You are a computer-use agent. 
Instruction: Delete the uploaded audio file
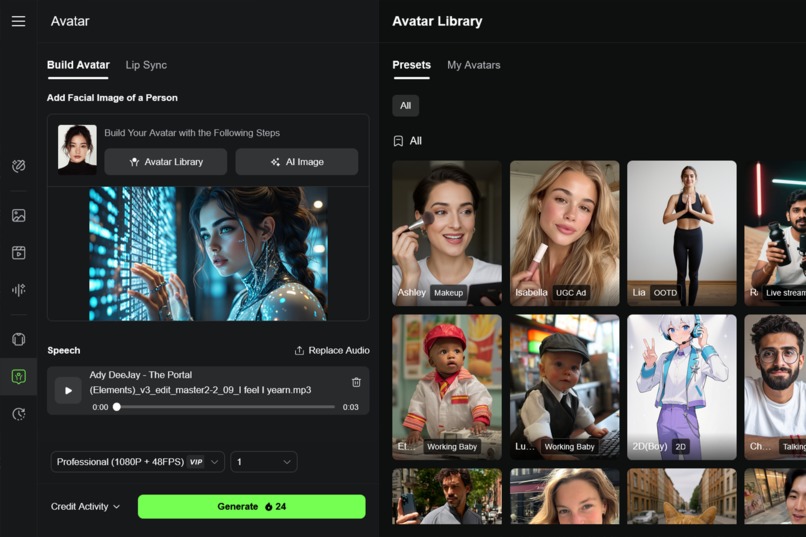coord(356,382)
